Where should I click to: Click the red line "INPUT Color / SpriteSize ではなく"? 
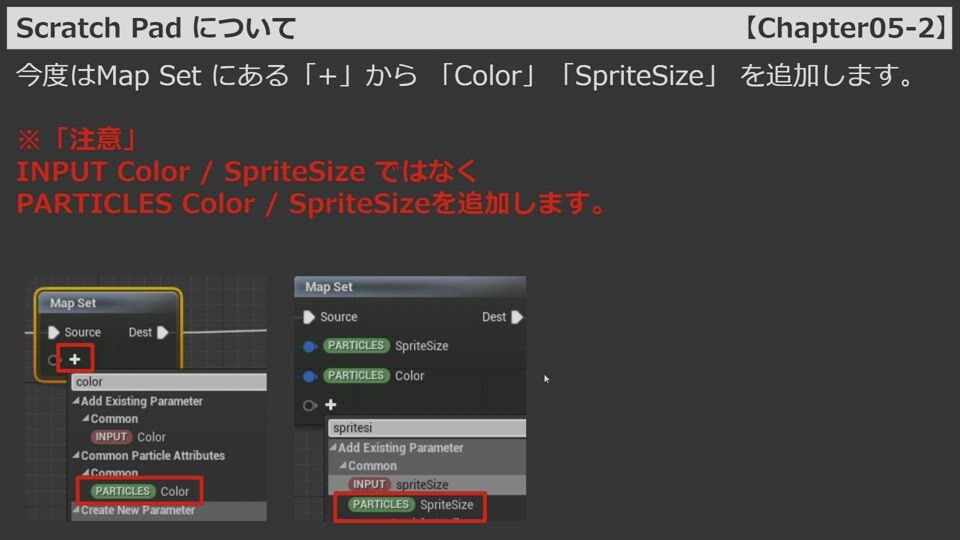247,171
